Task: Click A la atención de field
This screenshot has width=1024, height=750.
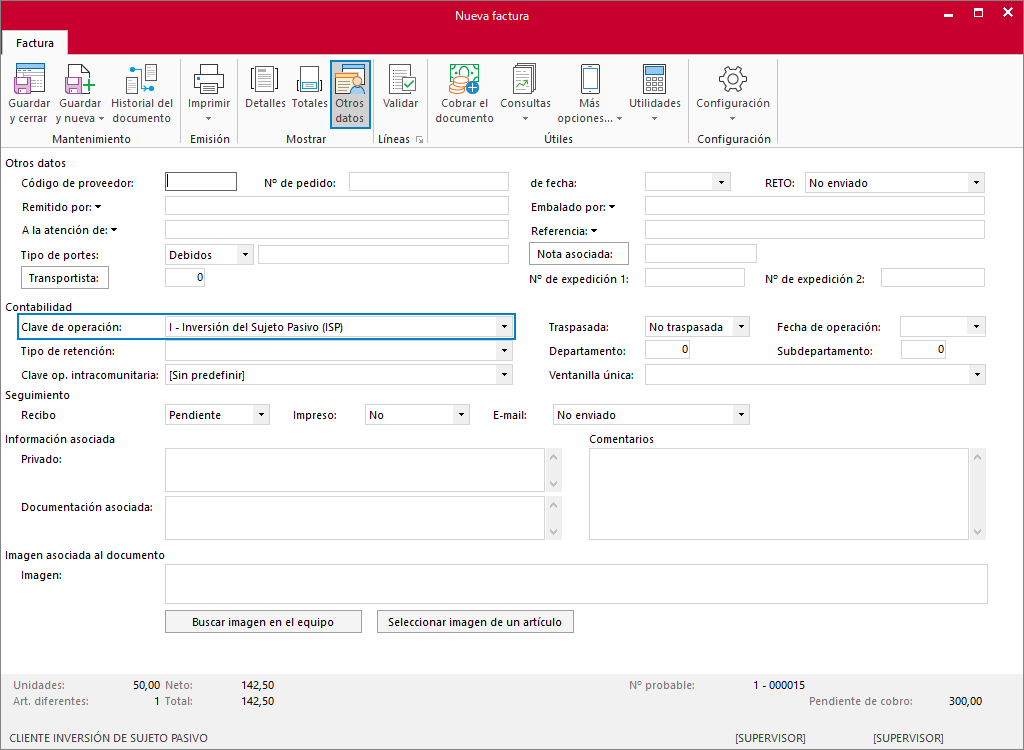Action: pyautogui.click(x=336, y=229)
